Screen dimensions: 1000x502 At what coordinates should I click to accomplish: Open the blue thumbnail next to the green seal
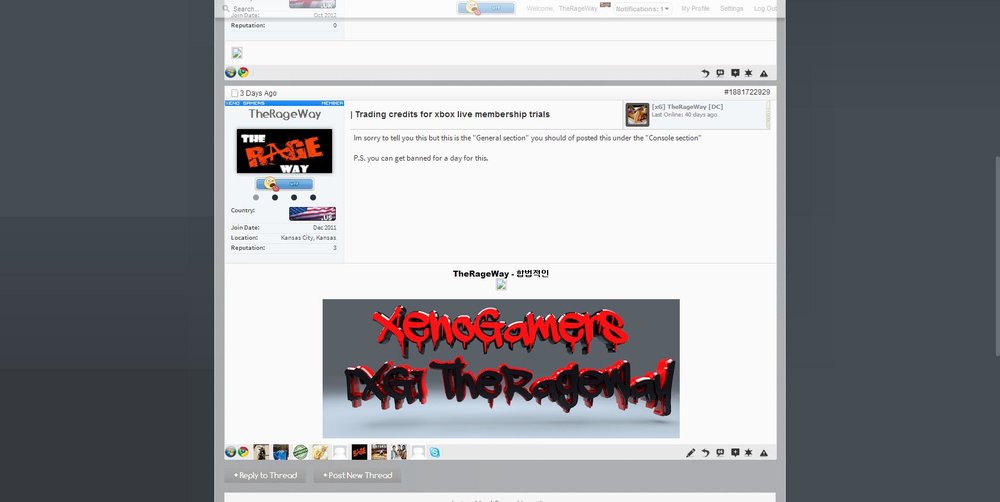pyautogui.click(x=281, y=452)
